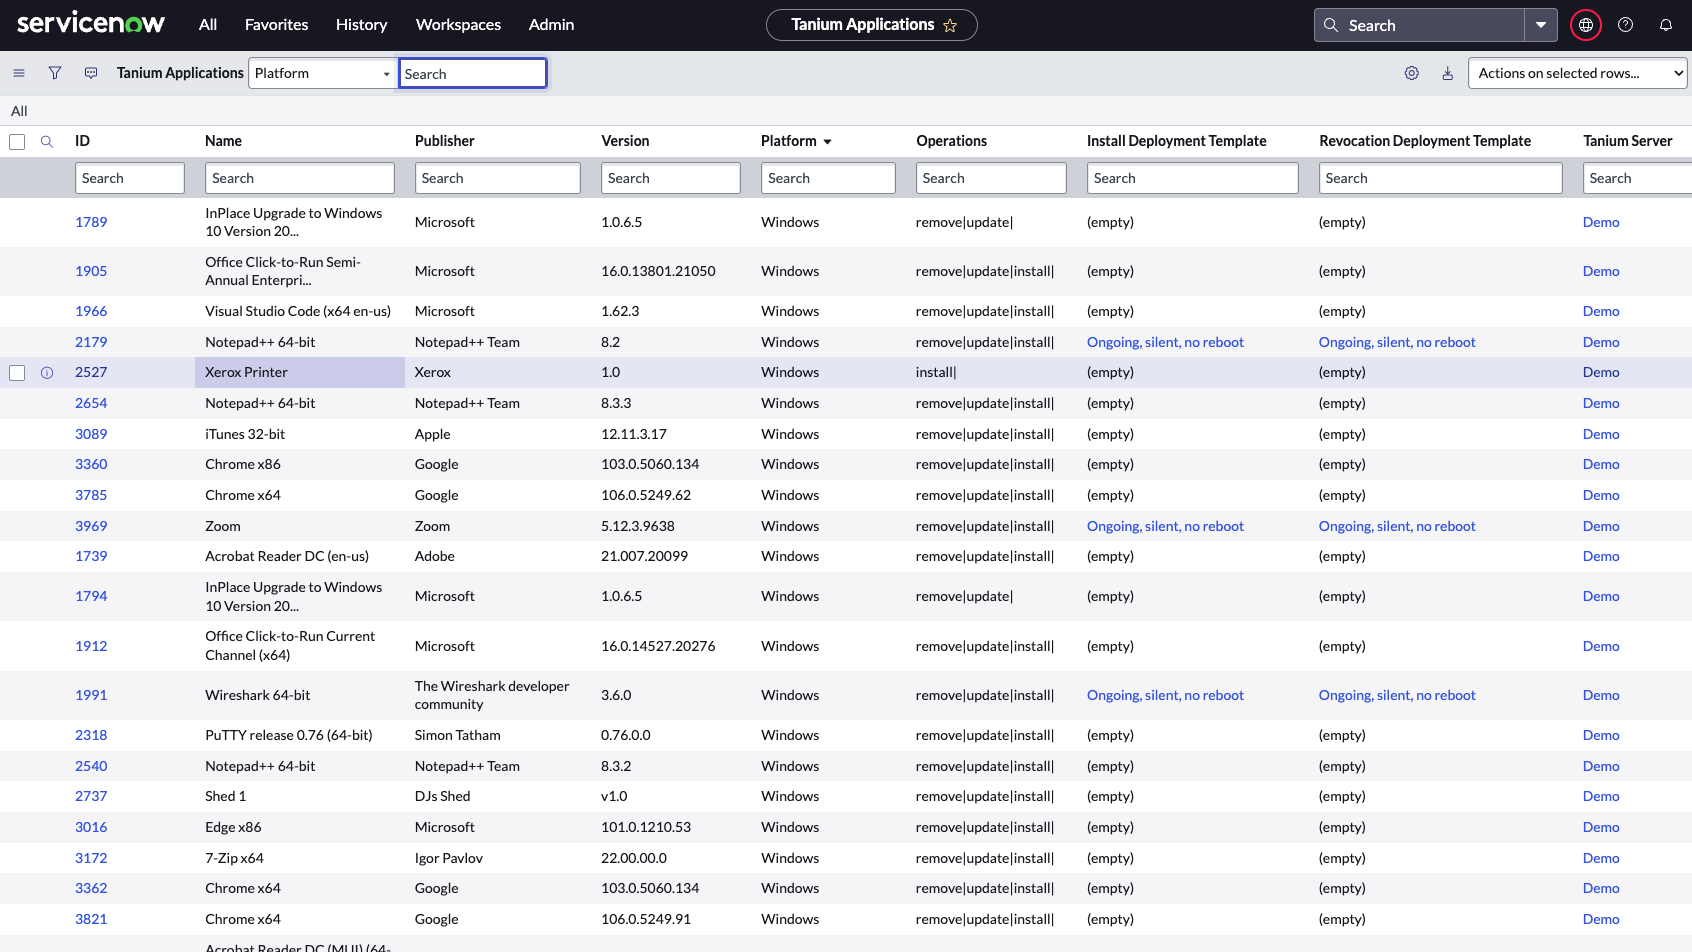Toggle the select all rows checkbox
Viewport: 1692px width, 952px height.
tap(17, 142)
